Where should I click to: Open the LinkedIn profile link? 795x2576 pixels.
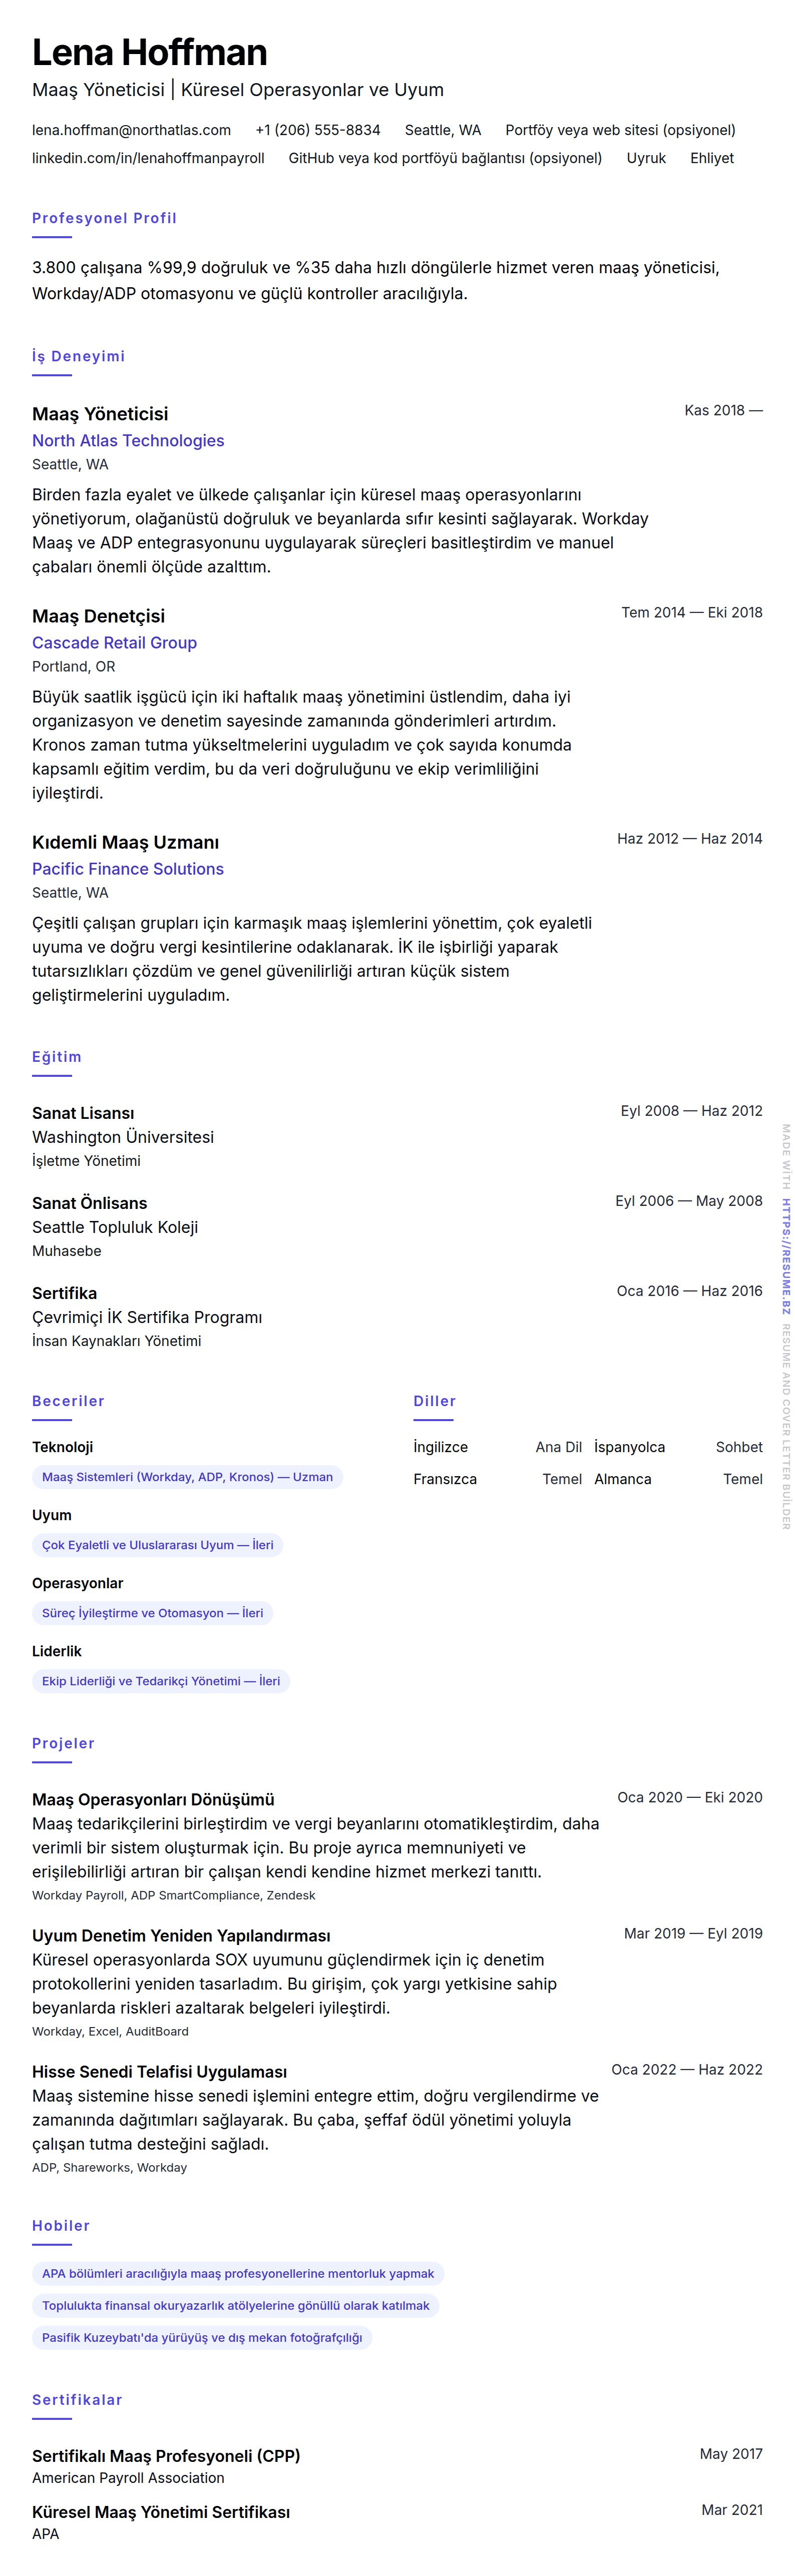(148, 158)
